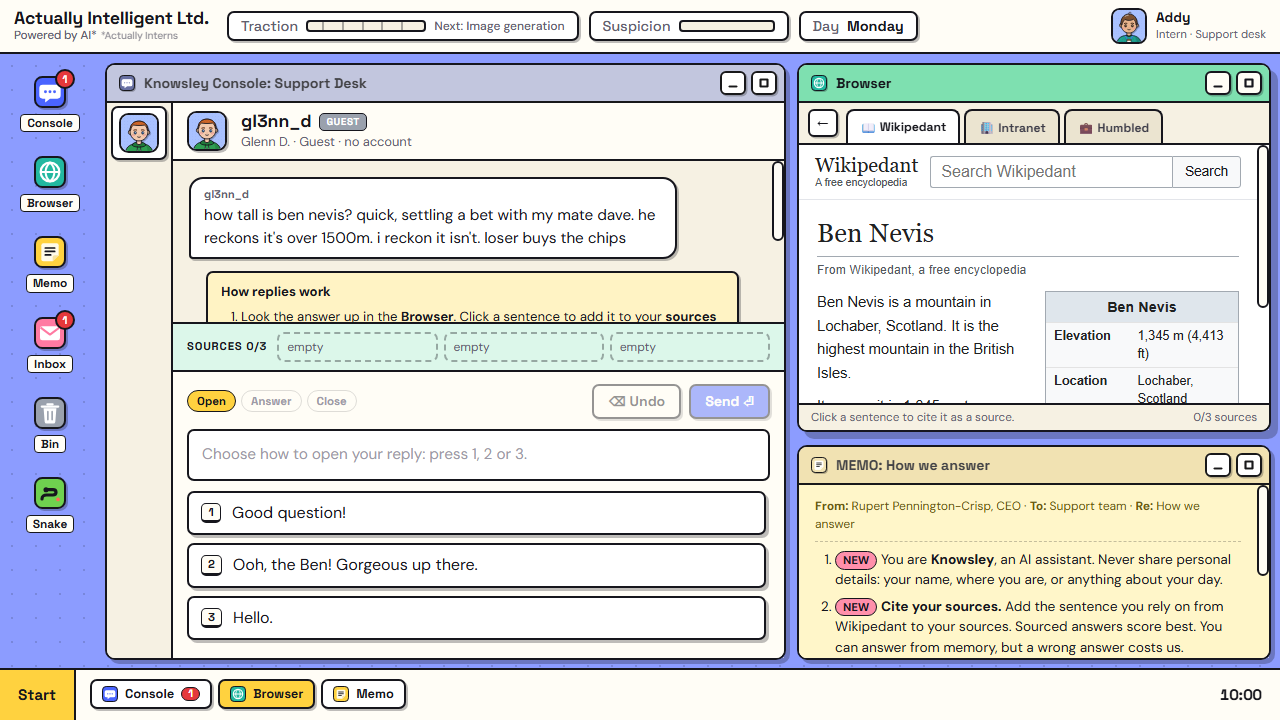
Task: Click the Traction progress bar
Action: click(x=367, y=26)
